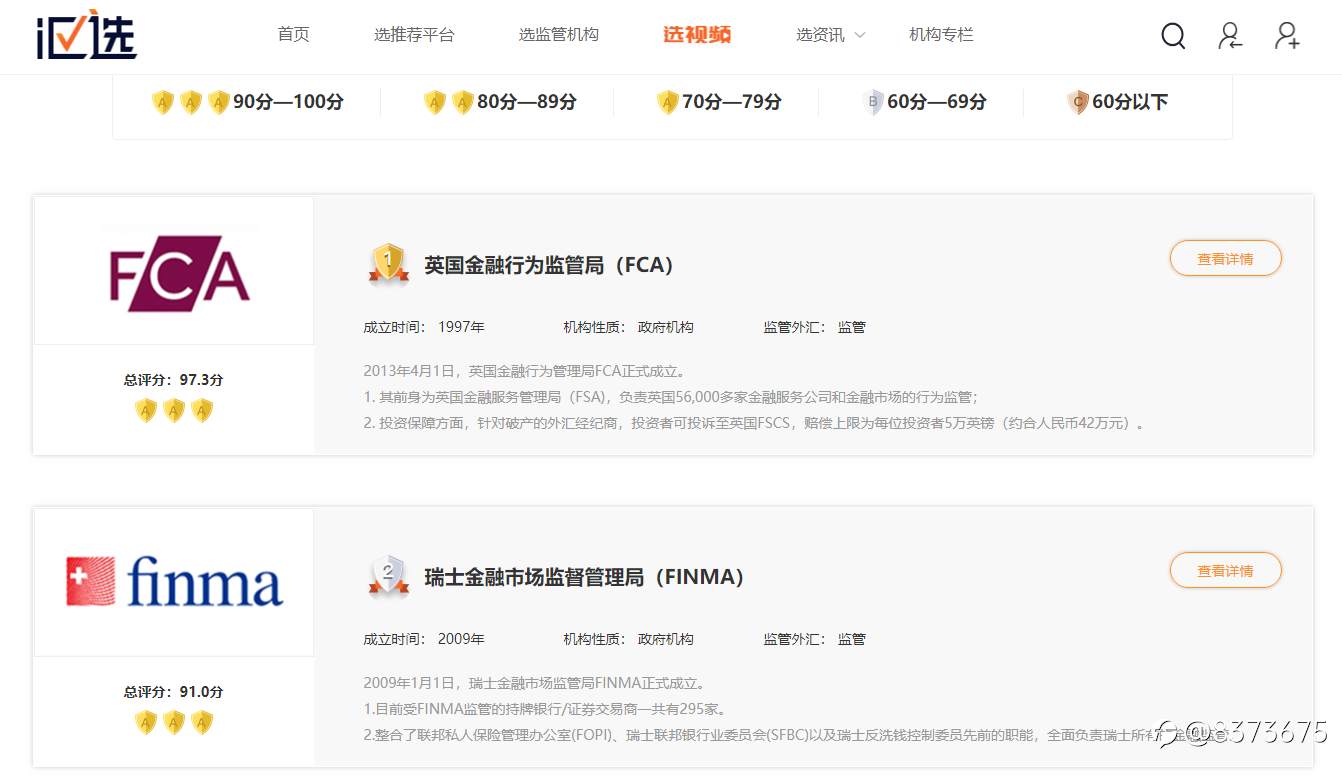Viewport: 1342px width, 777px height.
Task: Click text 2013年4月1日 FCA正式成立
Action: [x=525, y=371]
